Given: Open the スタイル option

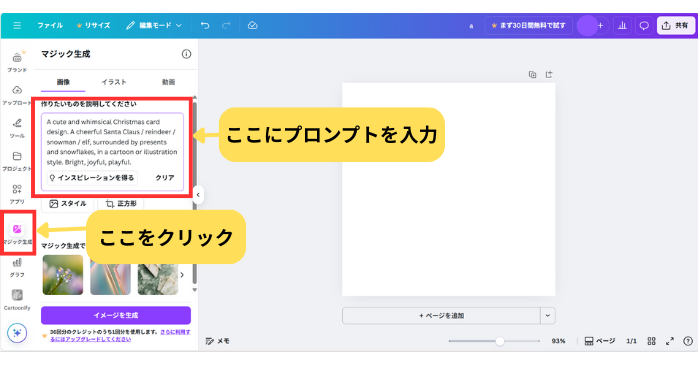Looking at the screenshot, I should pos(68,203).
